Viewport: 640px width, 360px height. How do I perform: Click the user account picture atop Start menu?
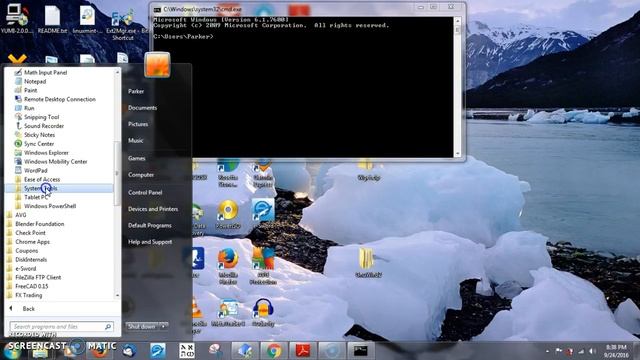point(157,65)
